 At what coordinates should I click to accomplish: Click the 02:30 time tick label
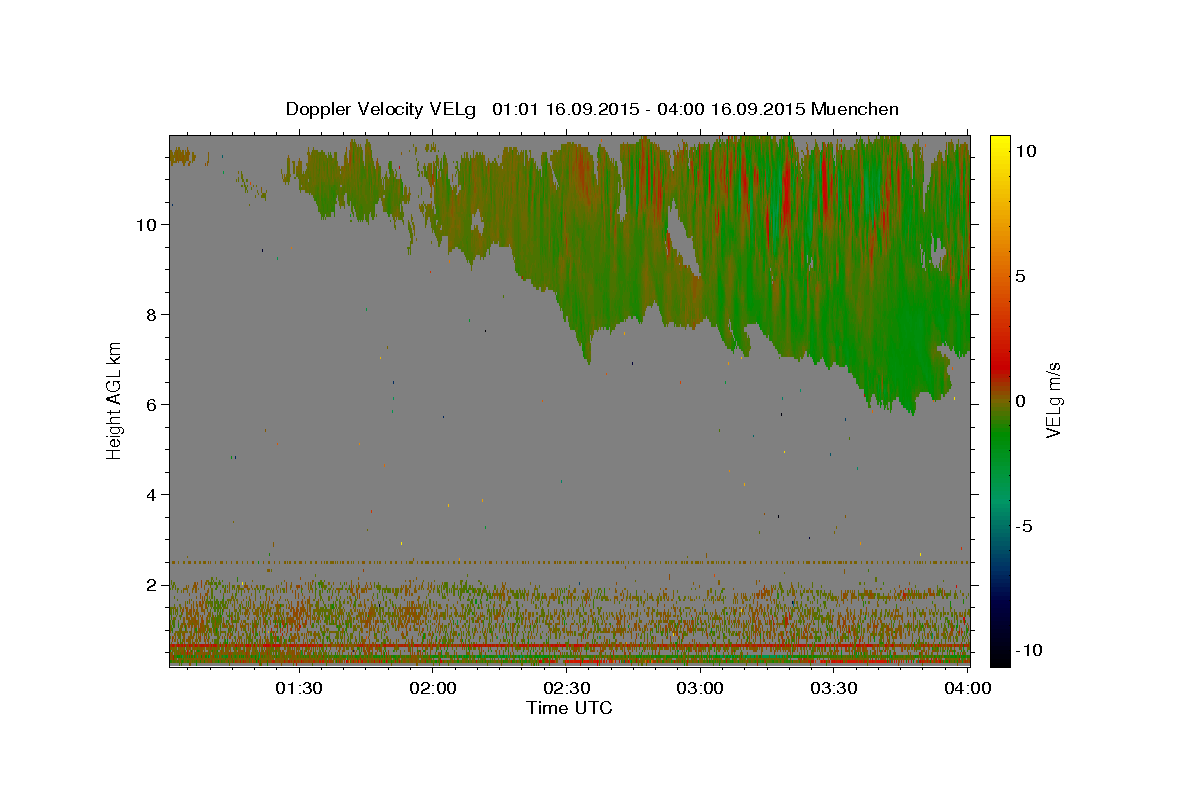[x=566, y=688]
